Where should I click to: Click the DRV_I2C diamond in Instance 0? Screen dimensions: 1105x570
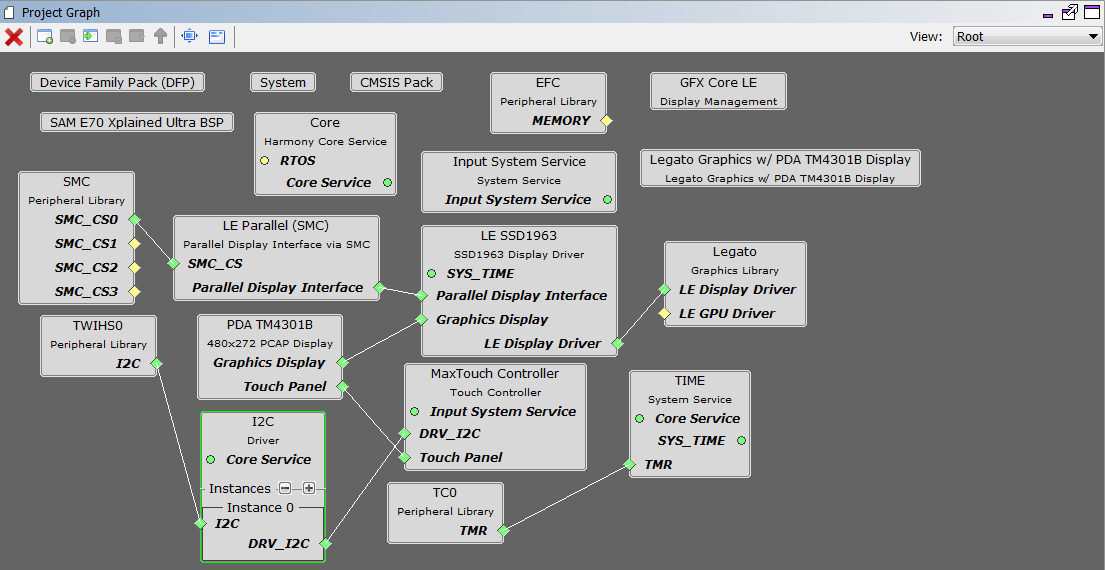pyautogui.click(x=325, y=544)
